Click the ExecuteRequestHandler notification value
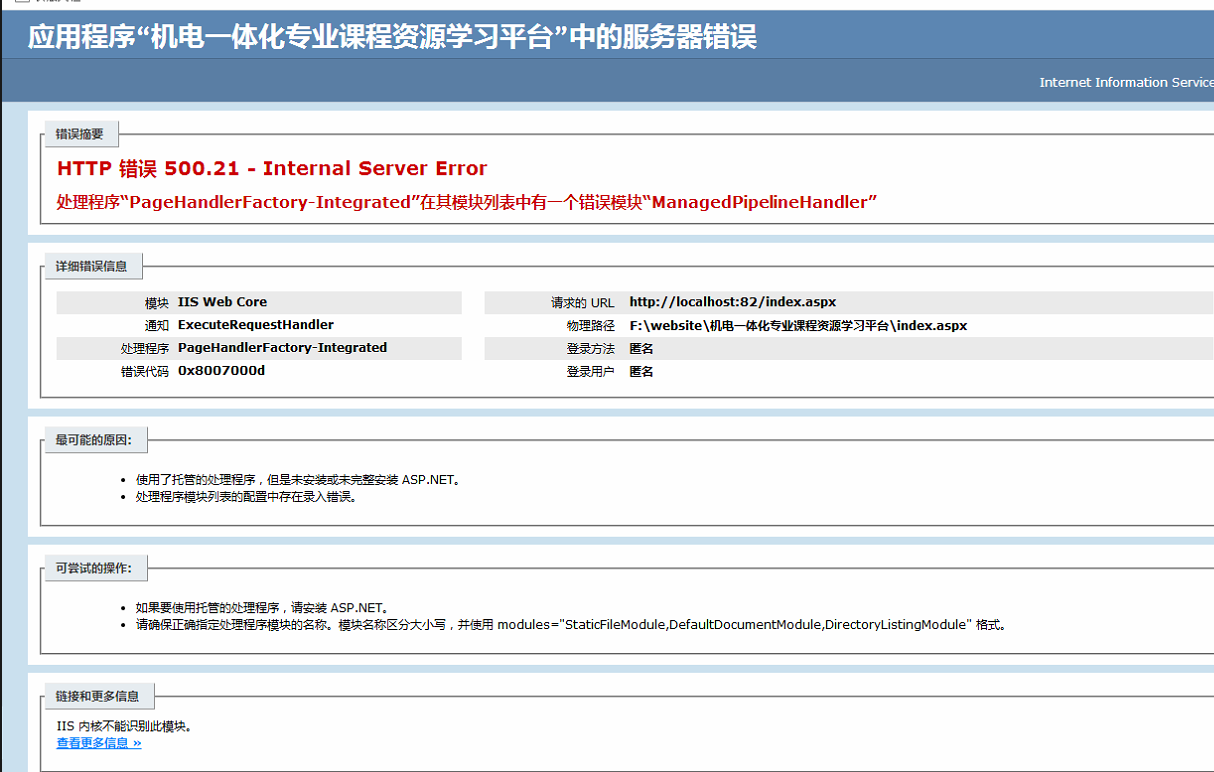The height and width of the screenshot is (772, 1214). pyautogui.click(x=255, y=325)
